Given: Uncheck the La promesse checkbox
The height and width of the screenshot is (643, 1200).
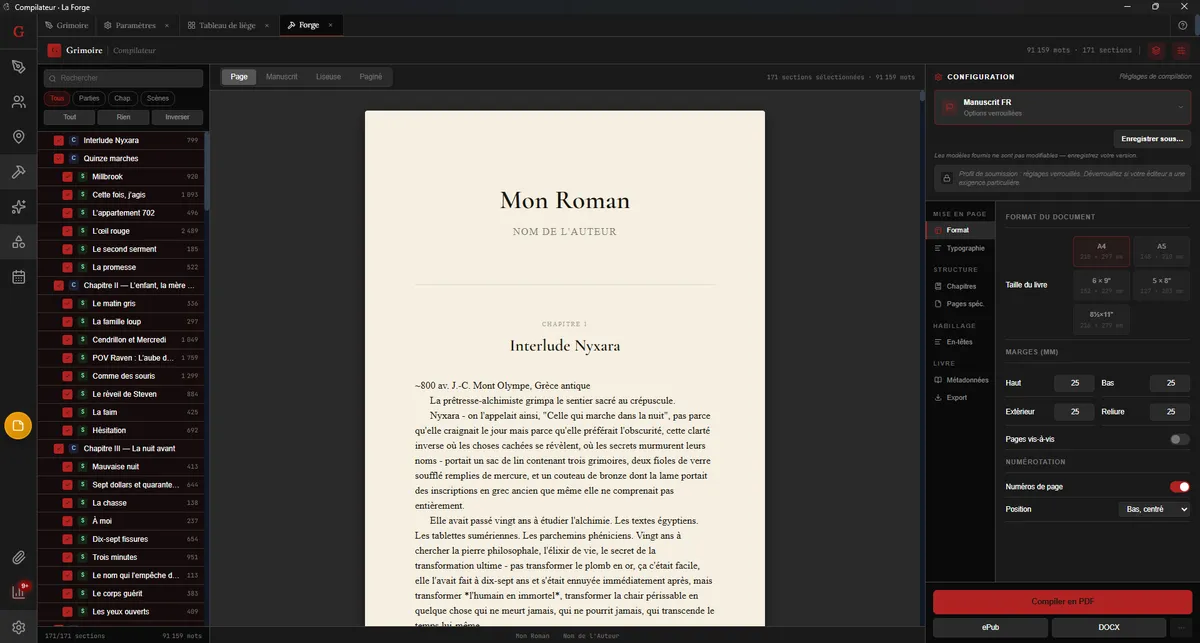Looking at the screenshot, I should coord(67,267).
